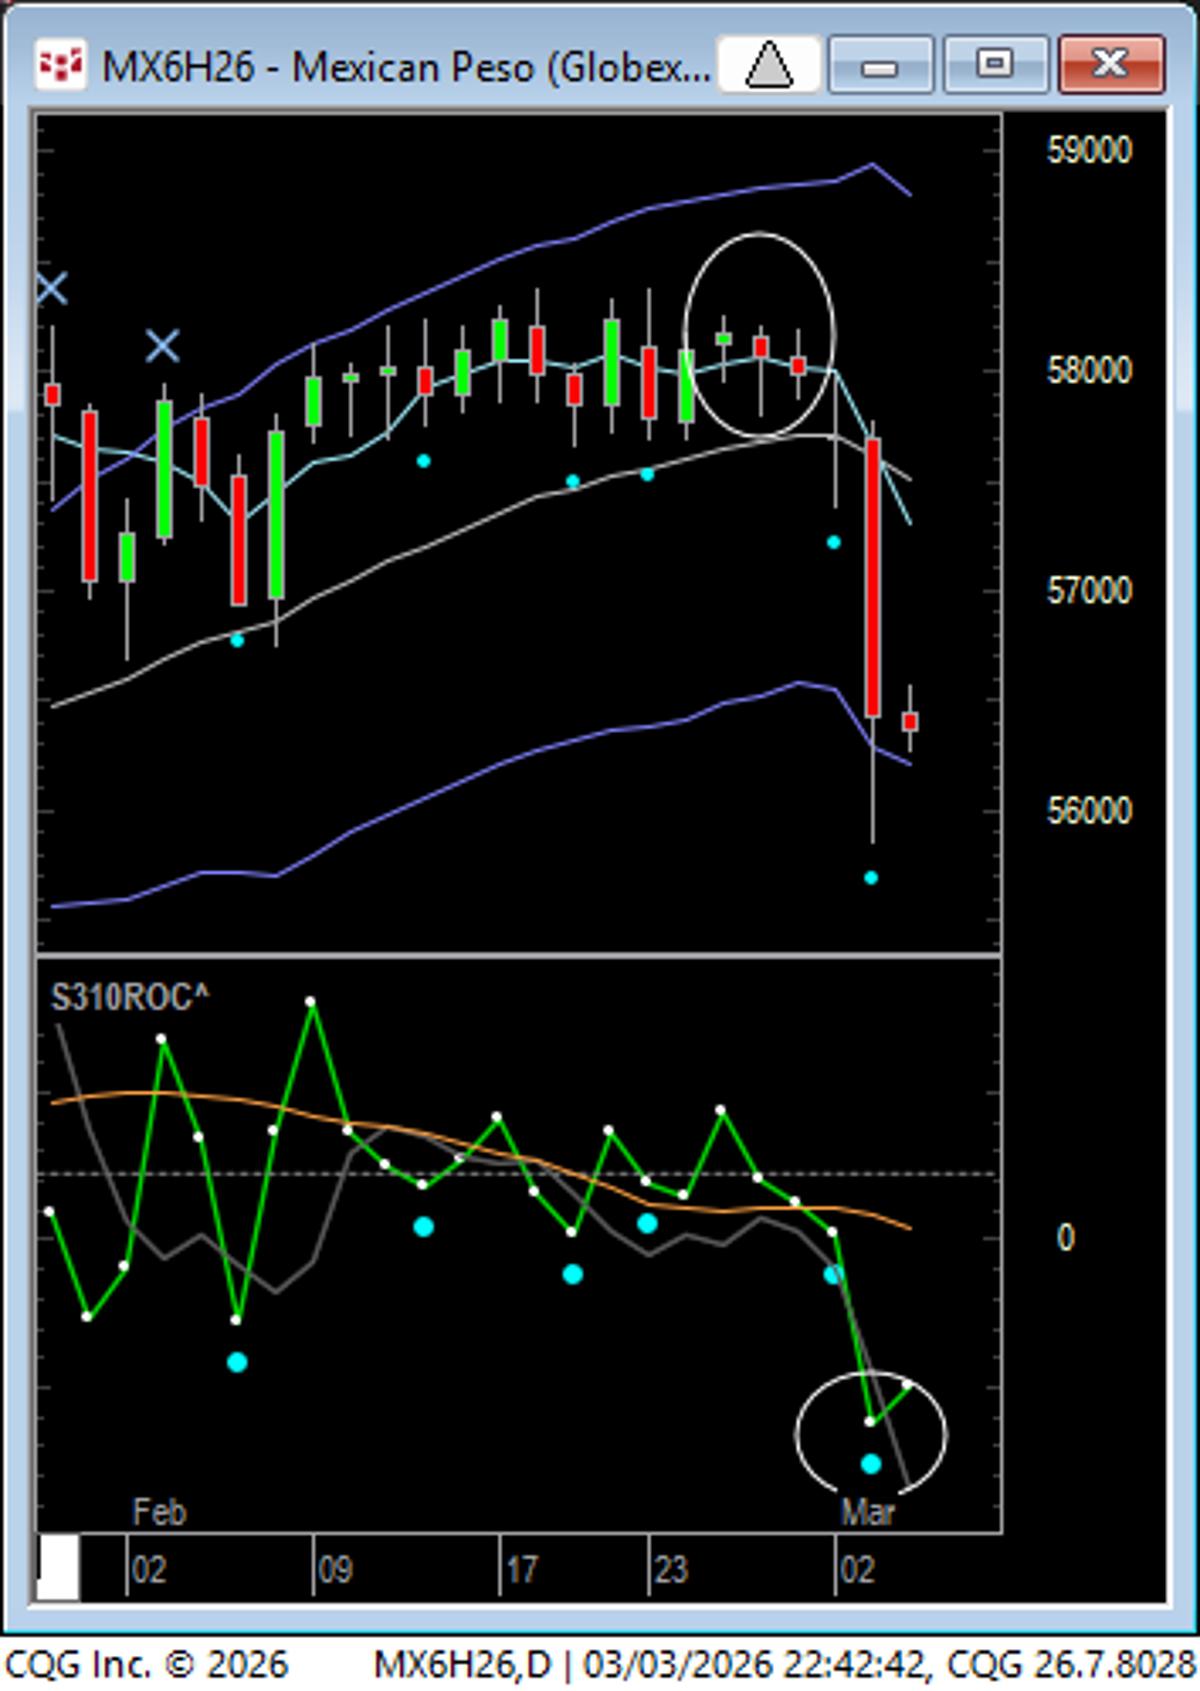Click the 0 level on ROC scale
Viewport: 1200px width, 1691px height.
[1066, 1238]
